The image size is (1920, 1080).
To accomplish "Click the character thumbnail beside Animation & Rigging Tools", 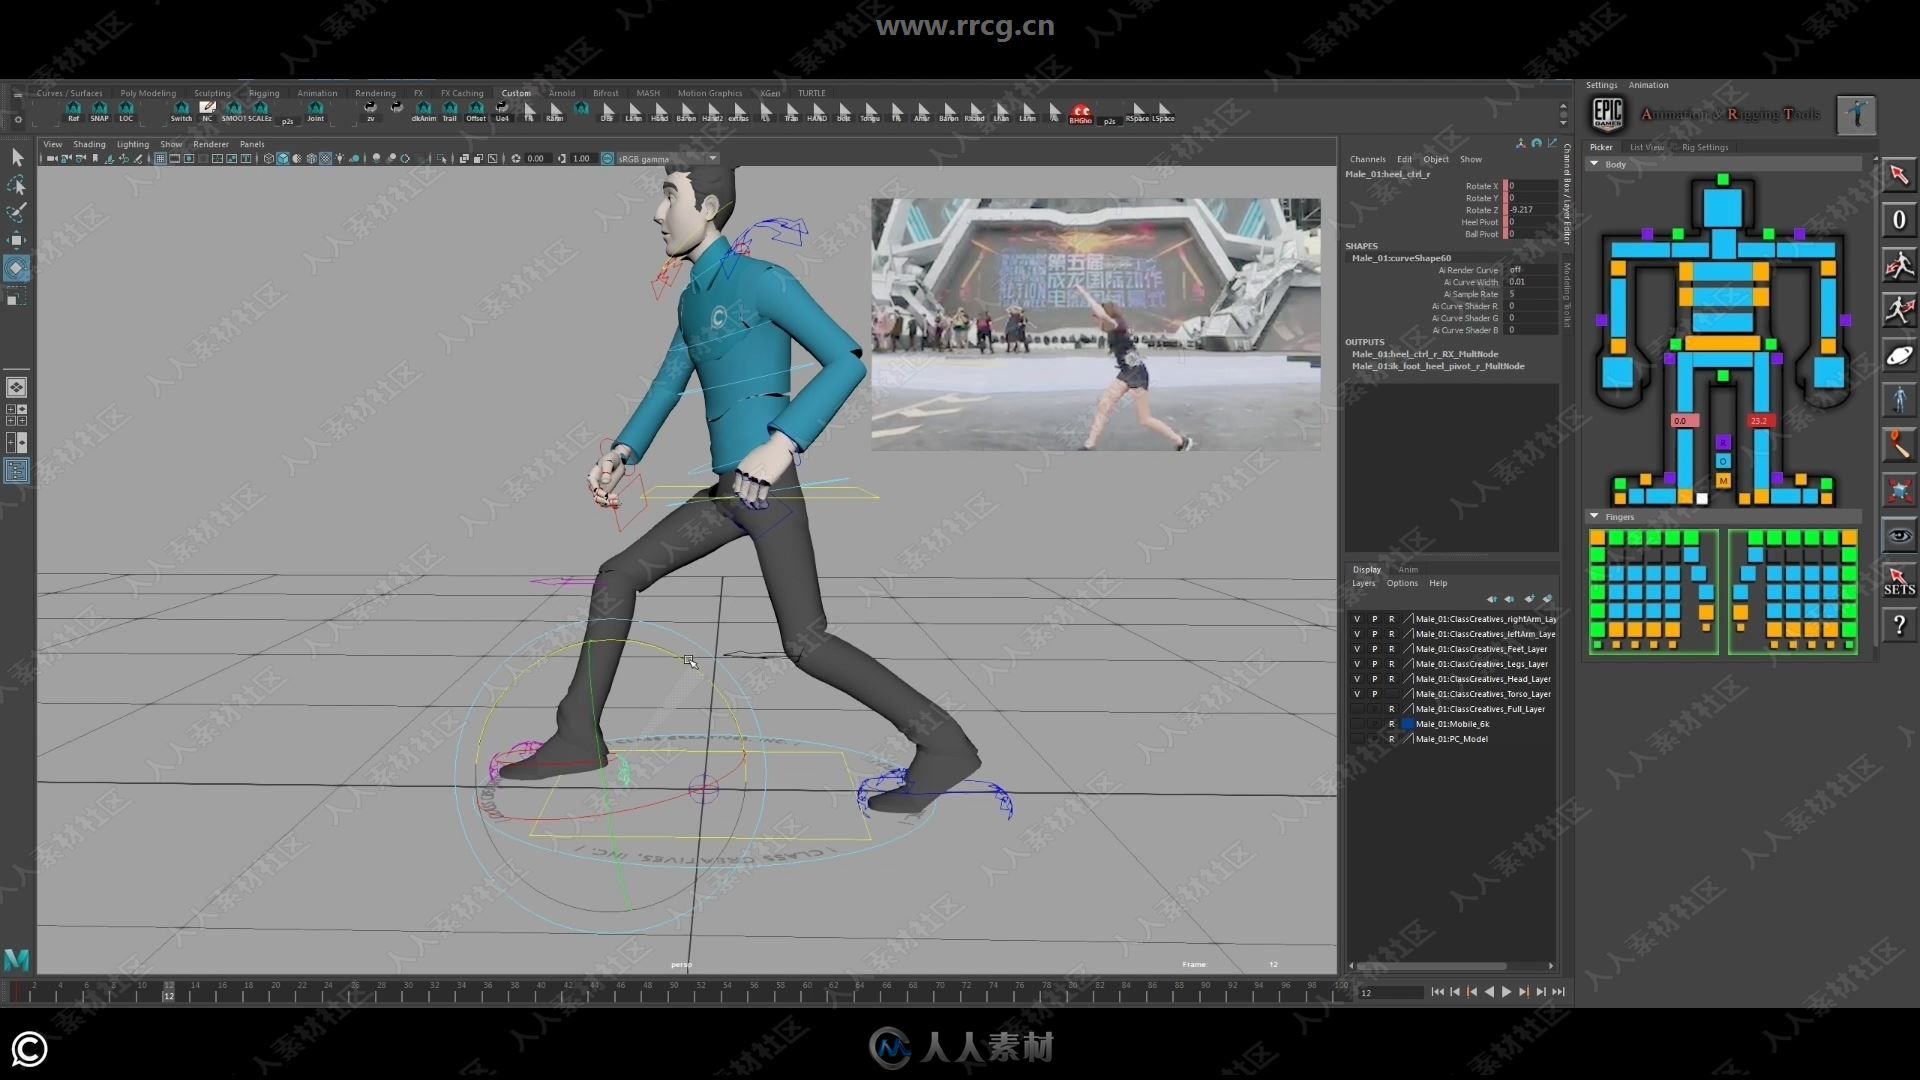I will pyautogui.click(x=1856, y=114).
